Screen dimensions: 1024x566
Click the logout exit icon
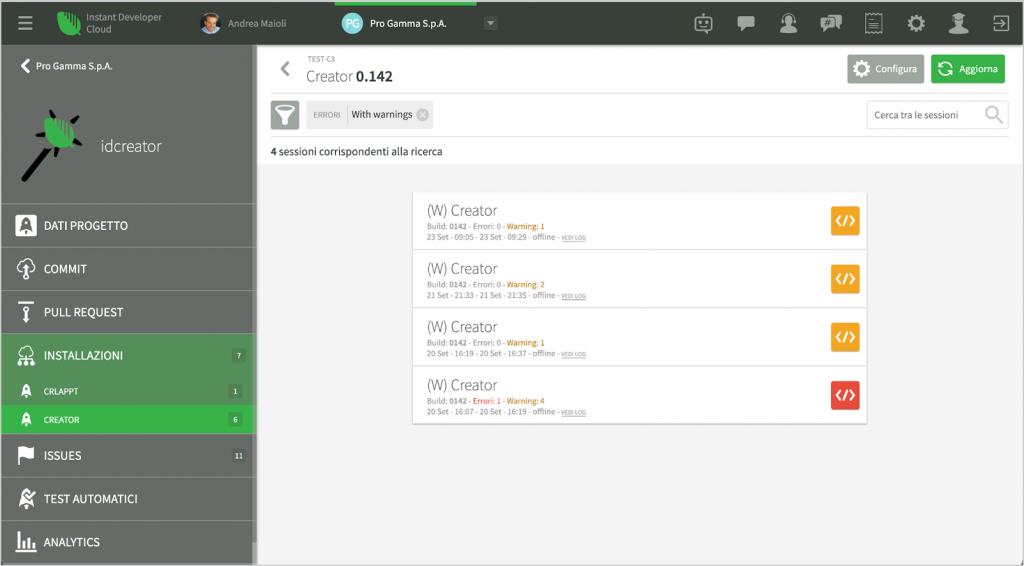(x=1000, y=24)
